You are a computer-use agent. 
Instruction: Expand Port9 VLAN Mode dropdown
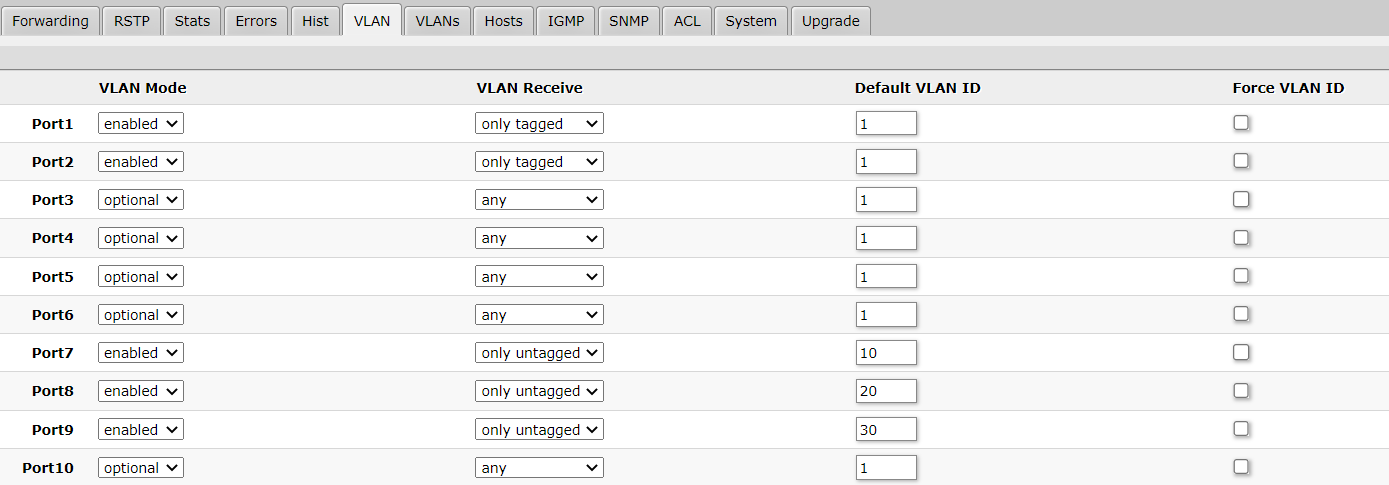(141, 430)
